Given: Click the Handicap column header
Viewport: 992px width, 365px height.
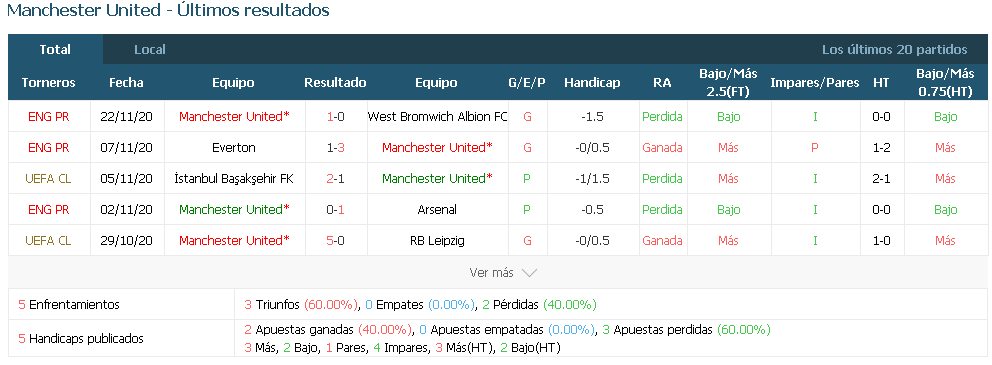Looking at the screenshot, I should tap(592, 83).
